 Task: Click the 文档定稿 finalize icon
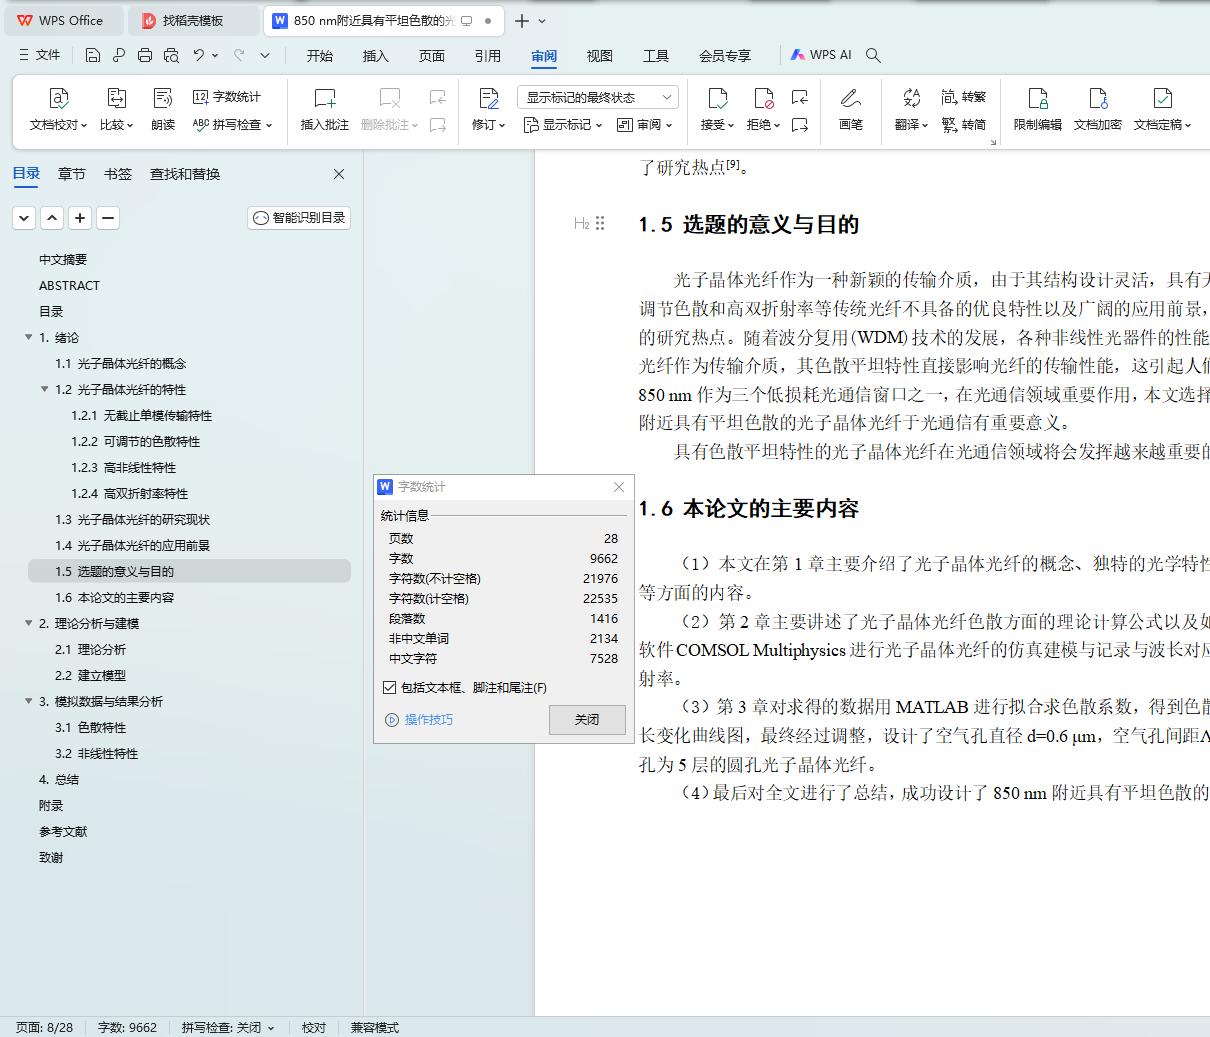coord(1162,98)
